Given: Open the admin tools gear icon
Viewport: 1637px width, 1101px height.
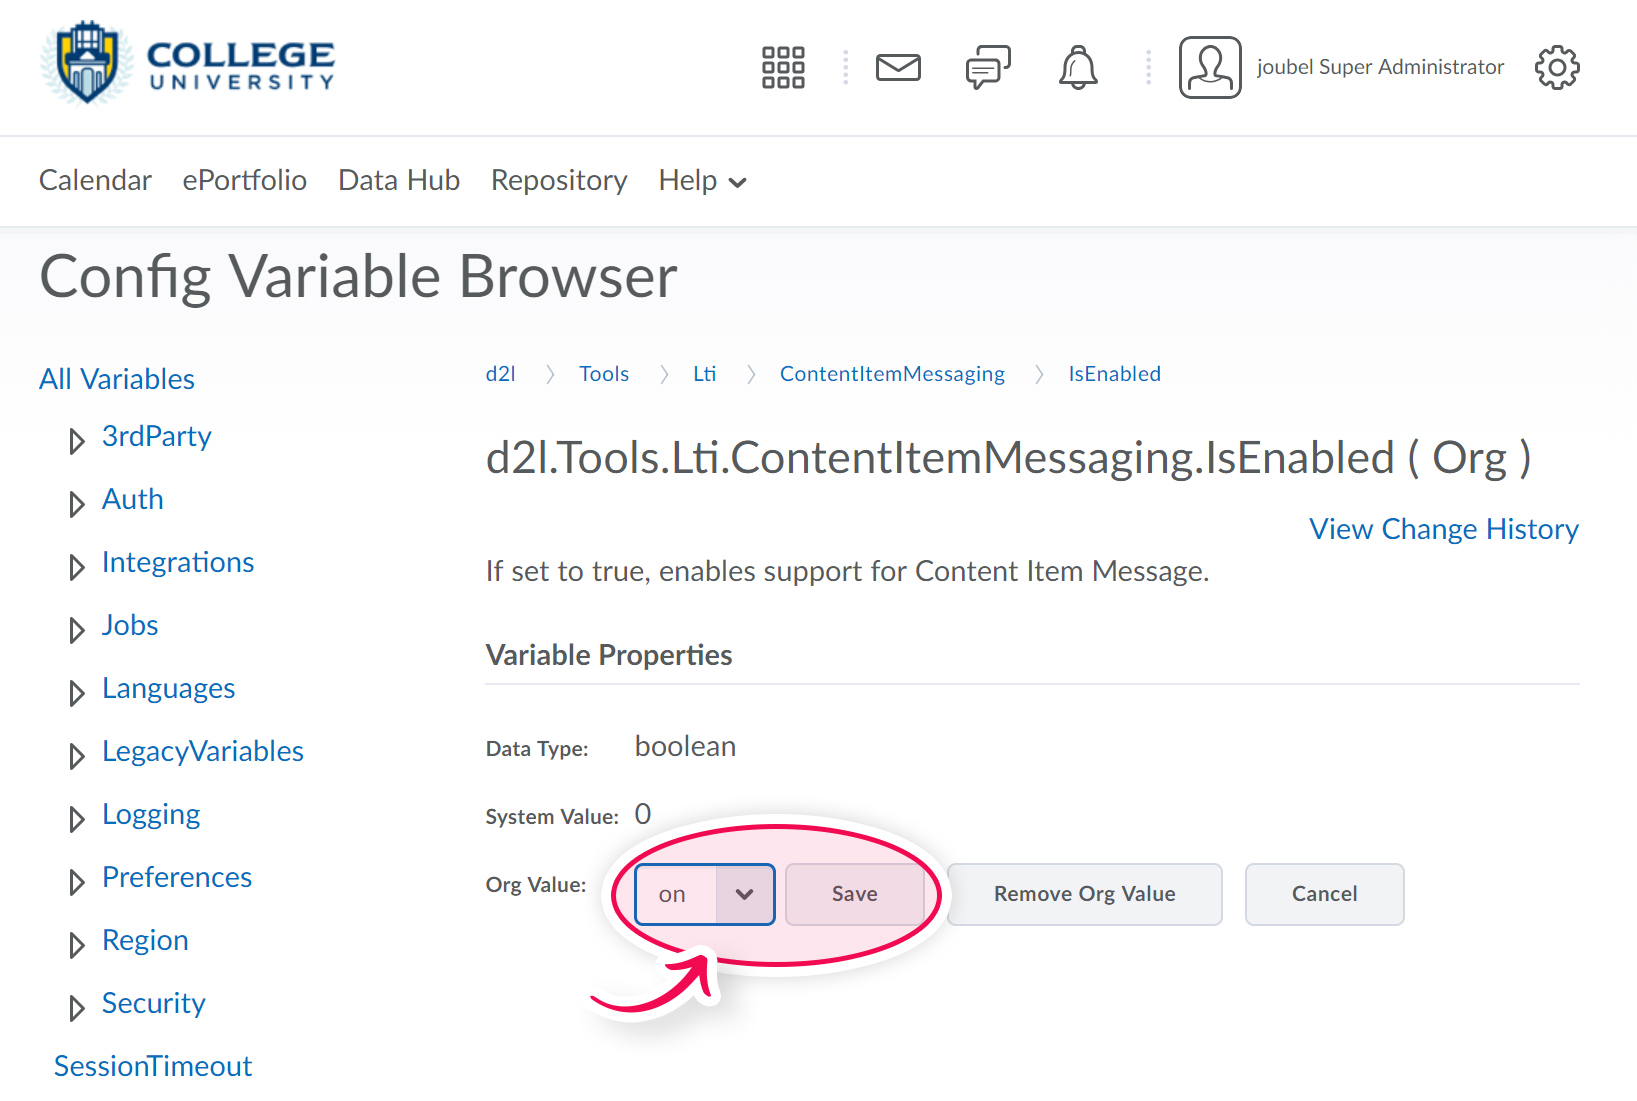Looking at the screenshot, I should click(1557, 68).
